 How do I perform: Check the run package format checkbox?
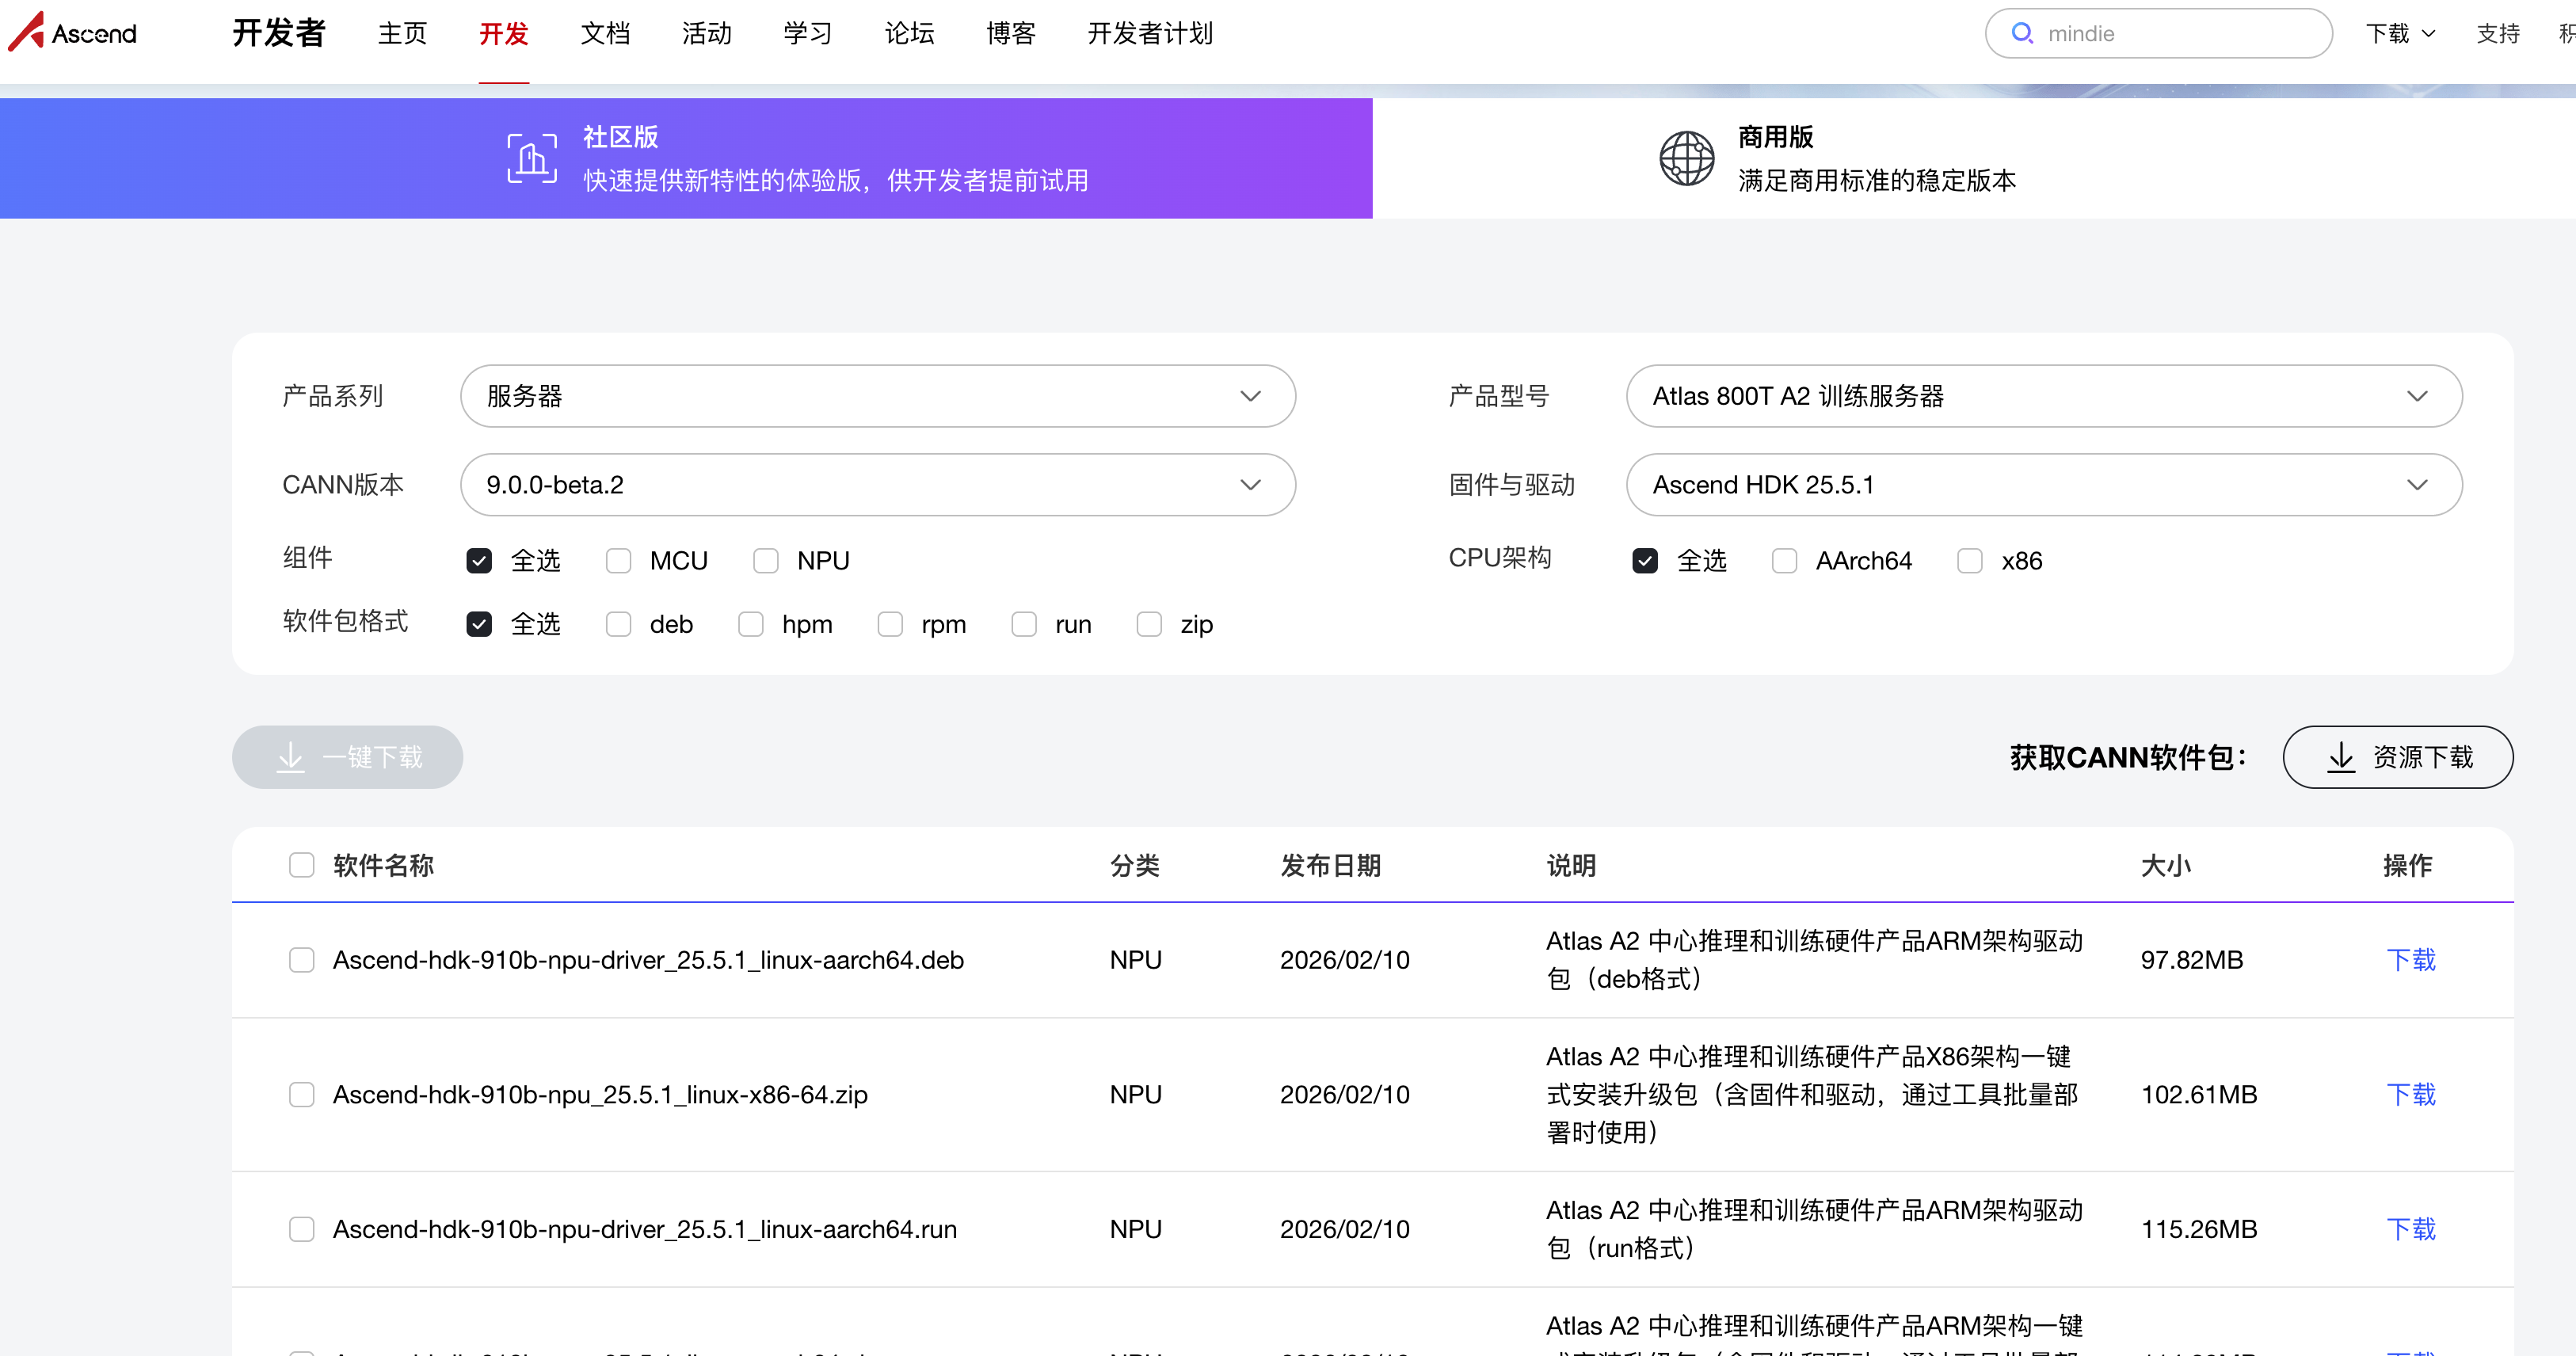1024,624
